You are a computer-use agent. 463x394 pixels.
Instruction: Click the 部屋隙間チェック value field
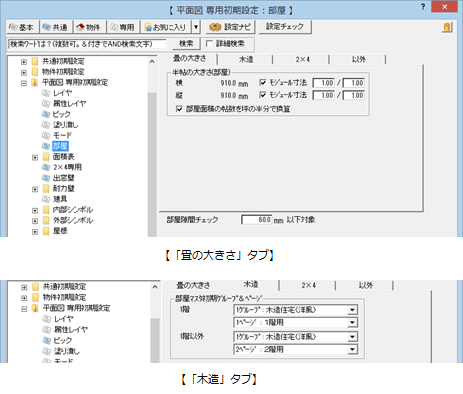(256, 220)
